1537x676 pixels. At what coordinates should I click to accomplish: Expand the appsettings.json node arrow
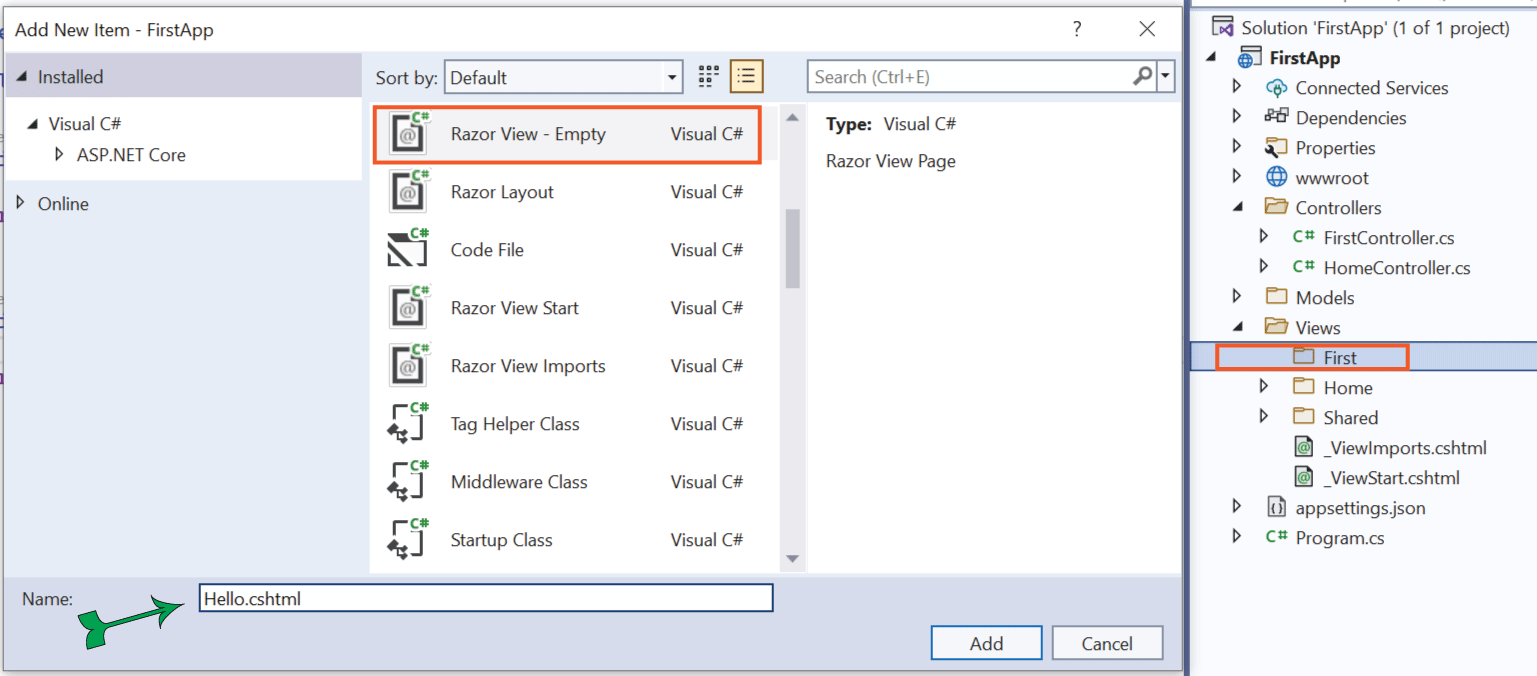tap(1237, 507)
